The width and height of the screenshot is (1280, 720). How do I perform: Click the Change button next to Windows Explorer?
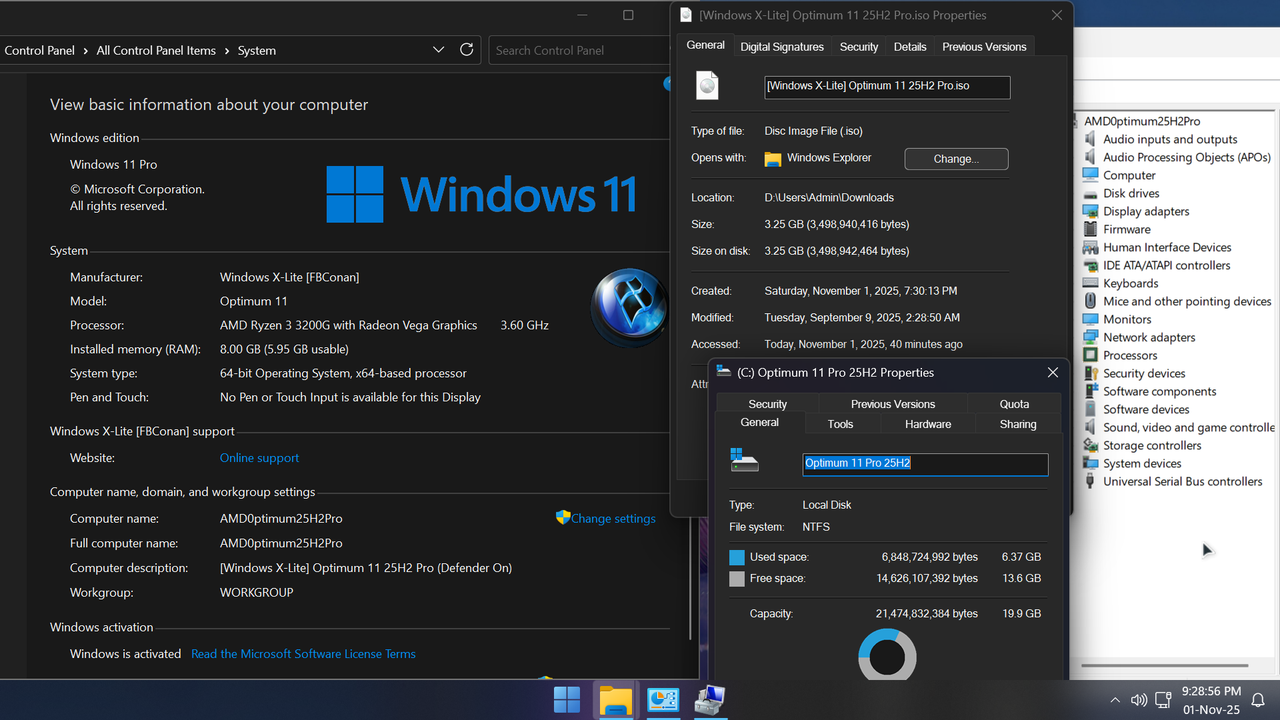pos(955,158)
